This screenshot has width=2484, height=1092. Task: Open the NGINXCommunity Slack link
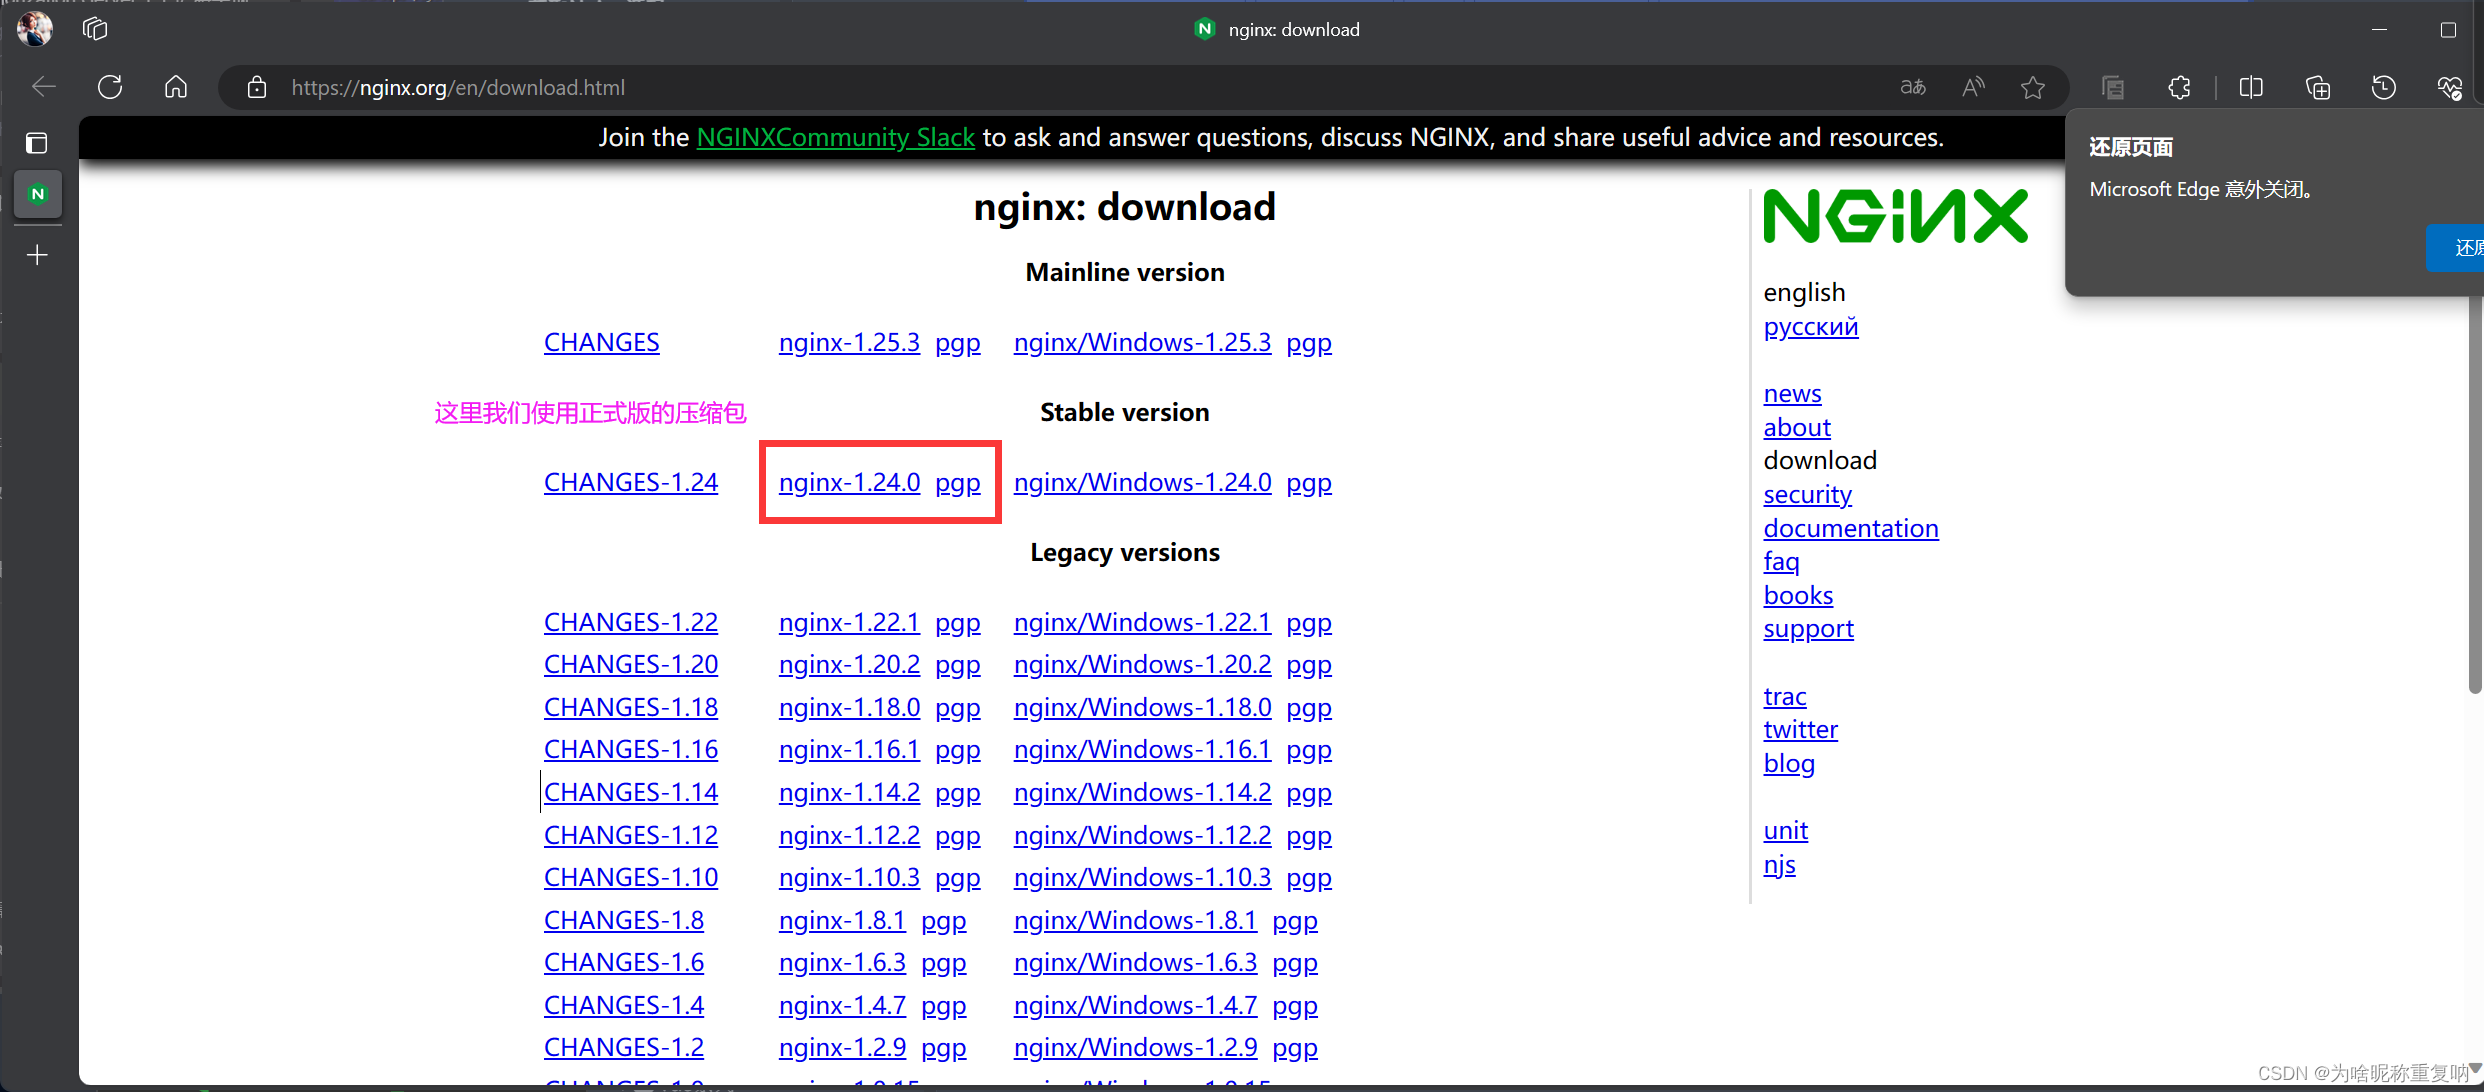[x=835, y=137]
